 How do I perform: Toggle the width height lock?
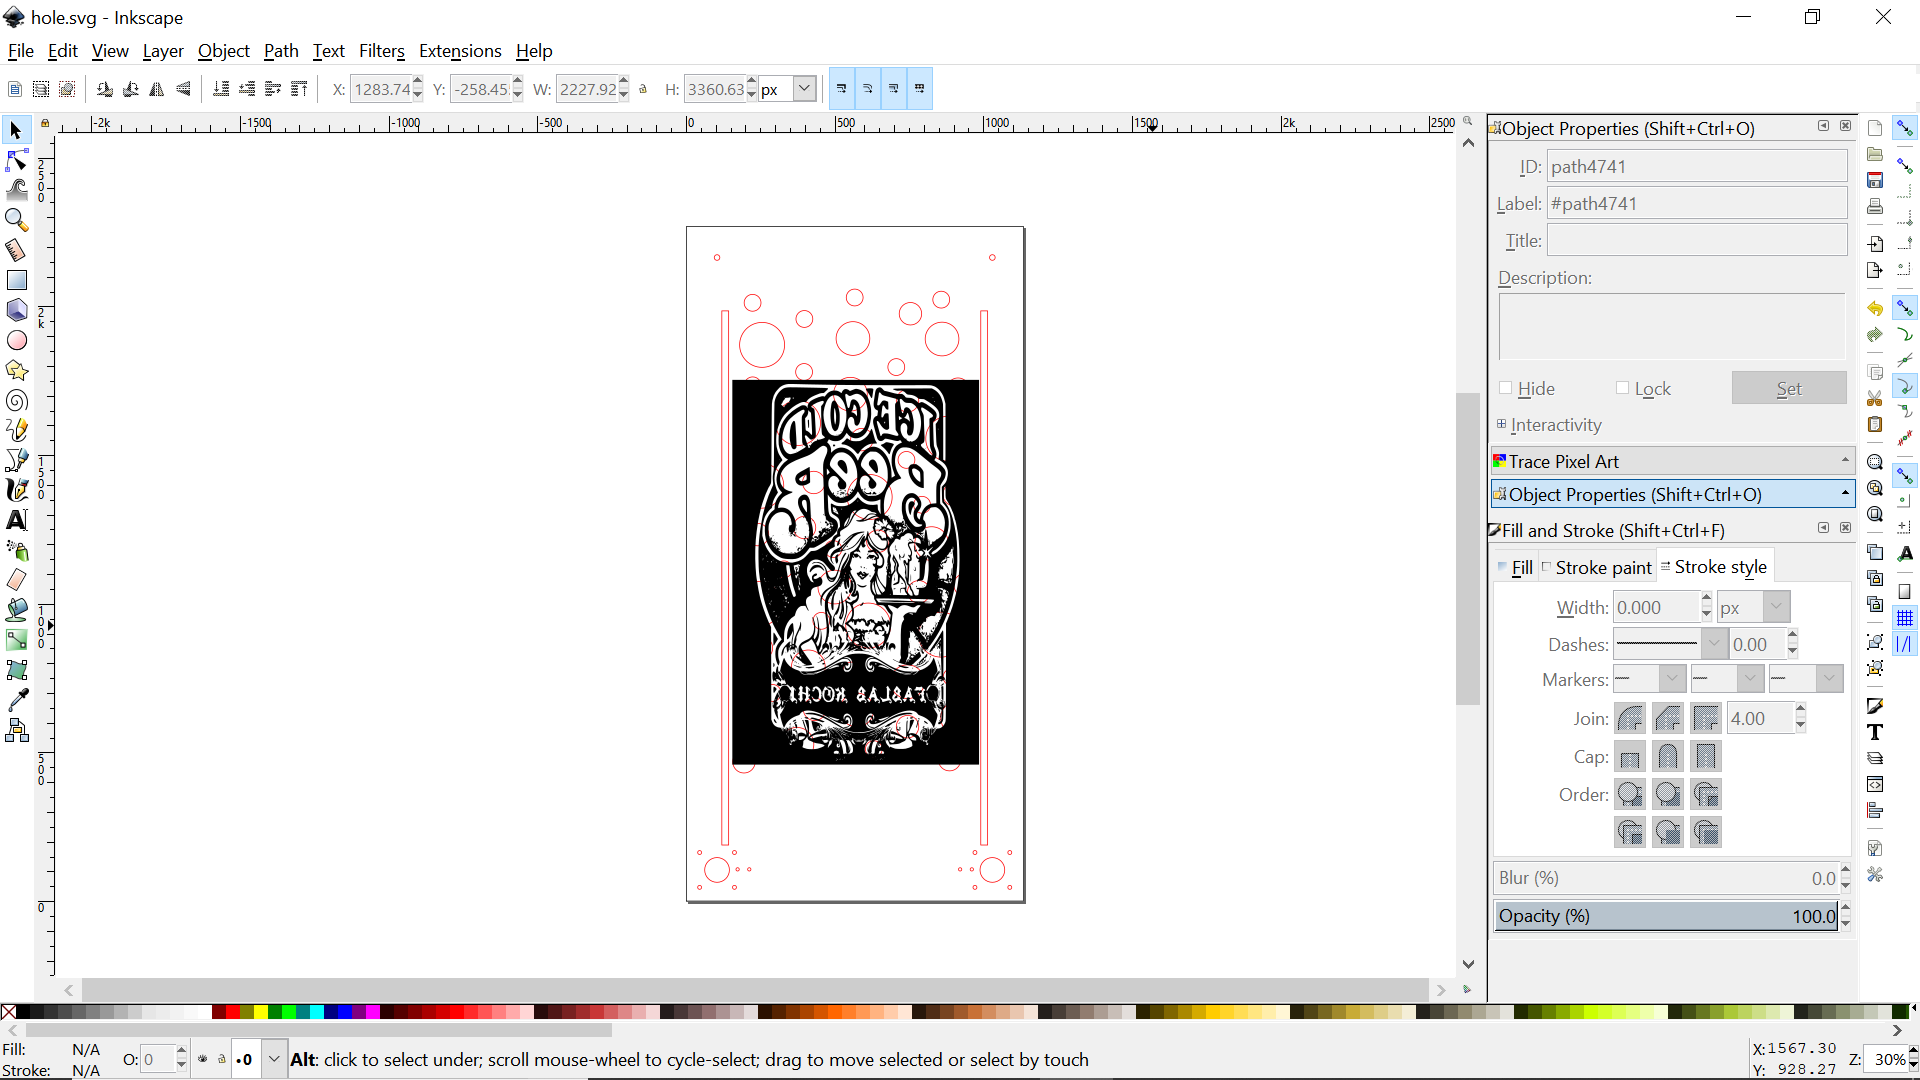[x=643, y=89]
